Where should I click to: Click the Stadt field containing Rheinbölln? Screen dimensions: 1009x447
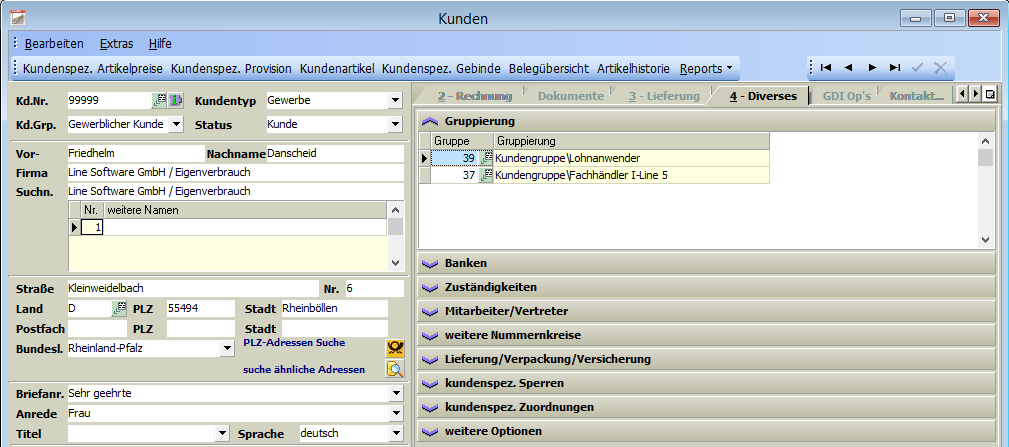(335, 309)
